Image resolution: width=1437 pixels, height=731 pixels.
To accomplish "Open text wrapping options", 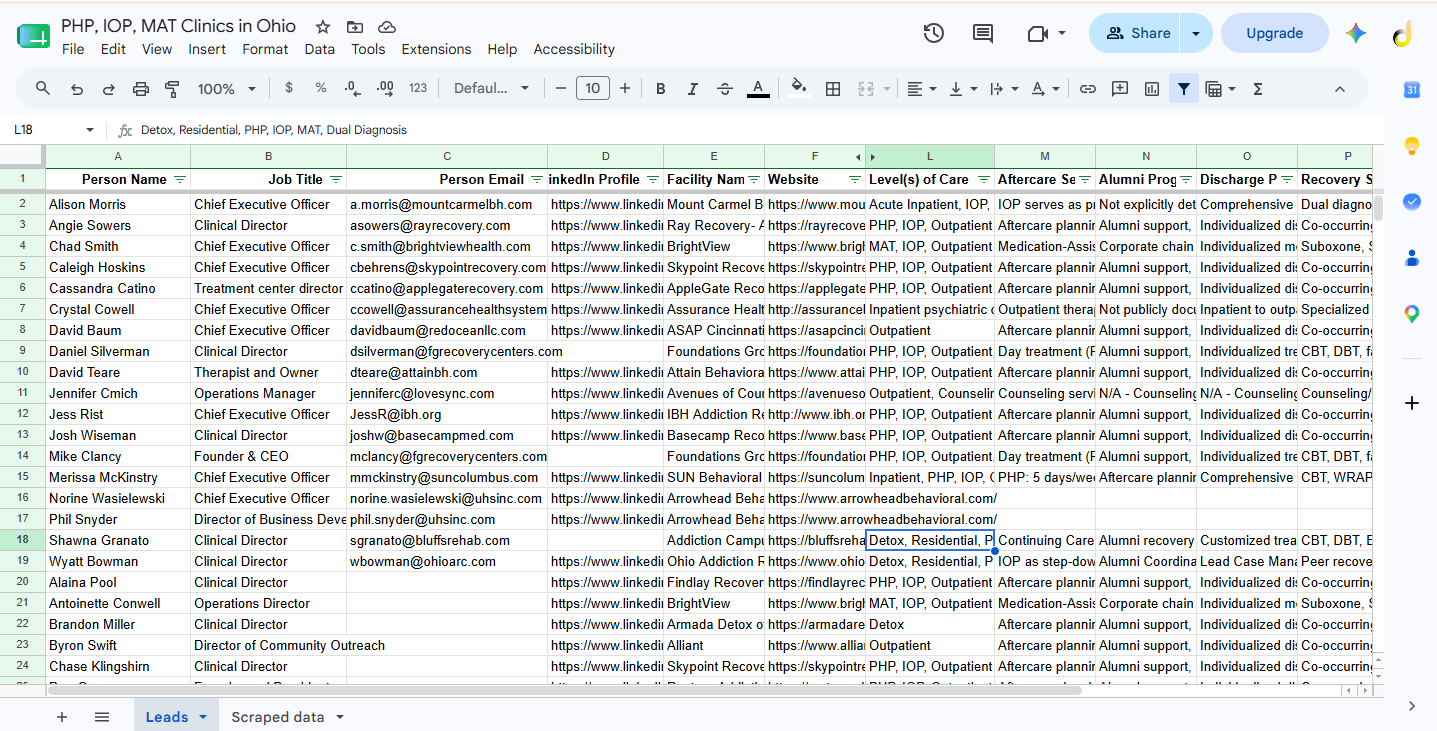I will 1003,88.
